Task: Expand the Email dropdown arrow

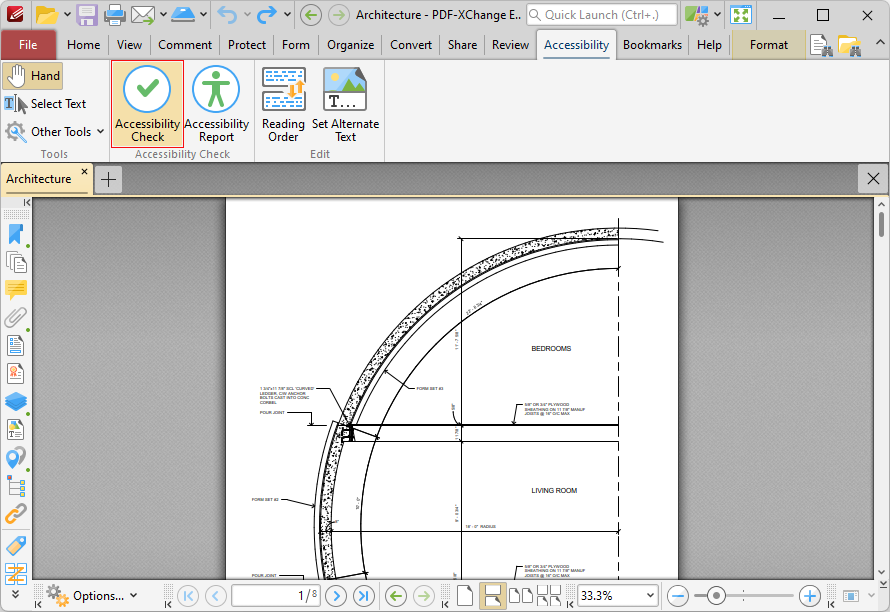Action: [x=163, y=15]
